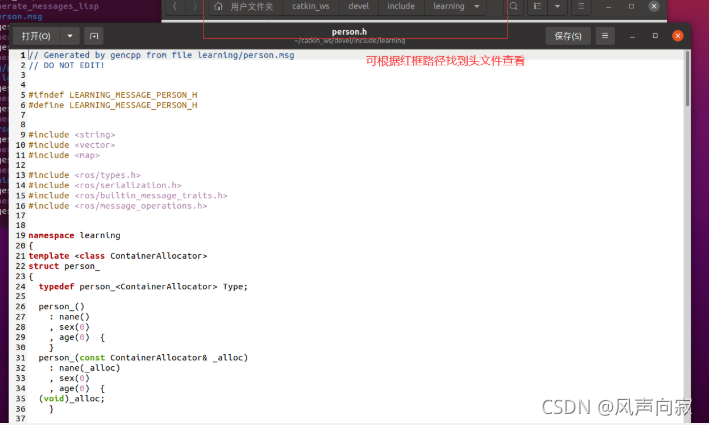The height and width of the screenshot is (425, 709).
Task: Click the "struct person_" line
Action: pyautogui.click(x=64, y=266)
